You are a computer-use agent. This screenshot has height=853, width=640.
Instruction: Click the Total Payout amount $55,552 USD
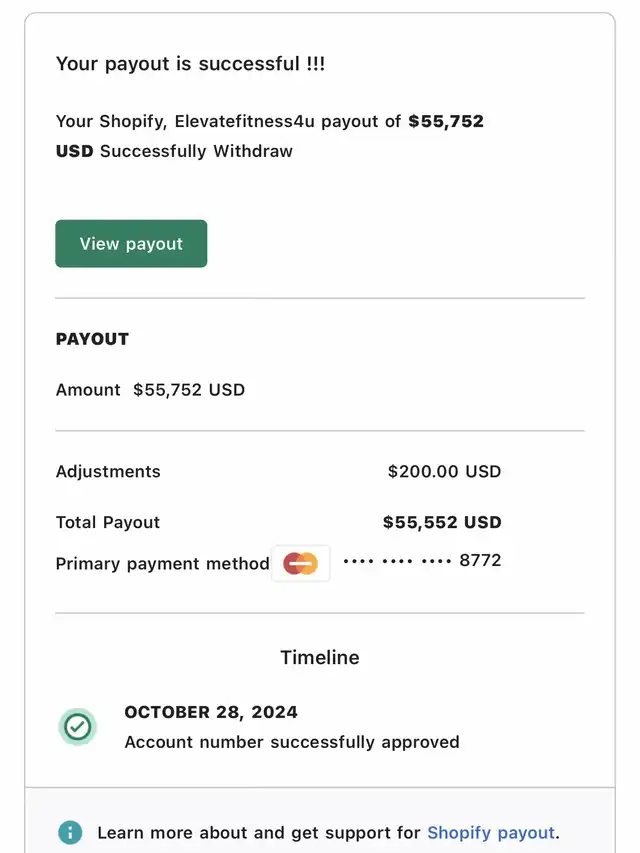tap(442, 522)
